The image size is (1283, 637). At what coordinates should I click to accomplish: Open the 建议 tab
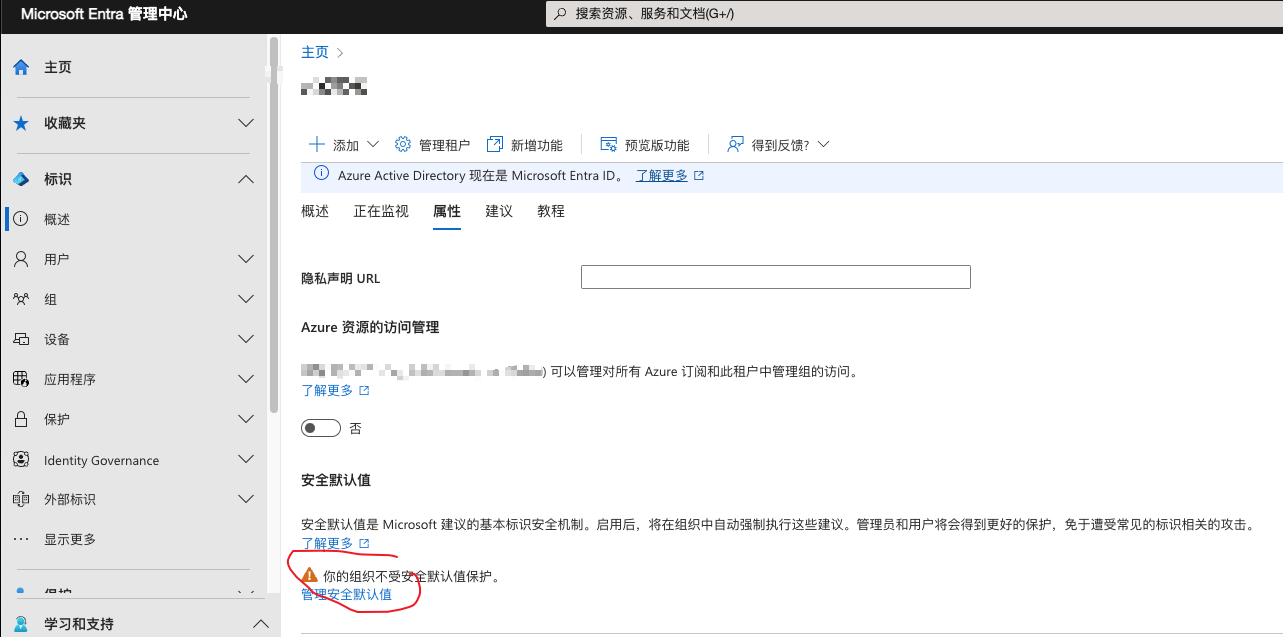pos(499,211)
